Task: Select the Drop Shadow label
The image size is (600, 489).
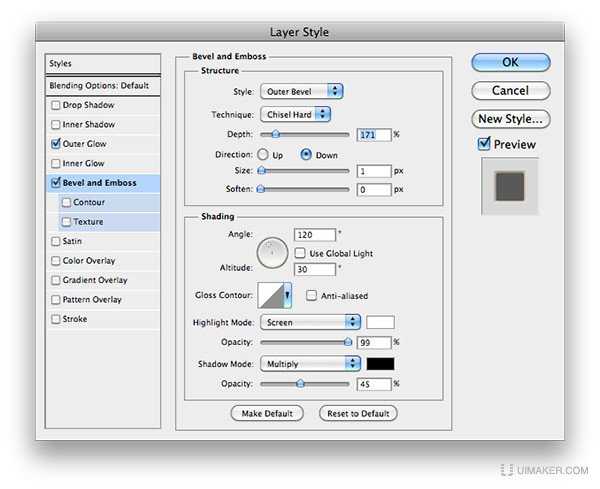Action: click(88, 105)
